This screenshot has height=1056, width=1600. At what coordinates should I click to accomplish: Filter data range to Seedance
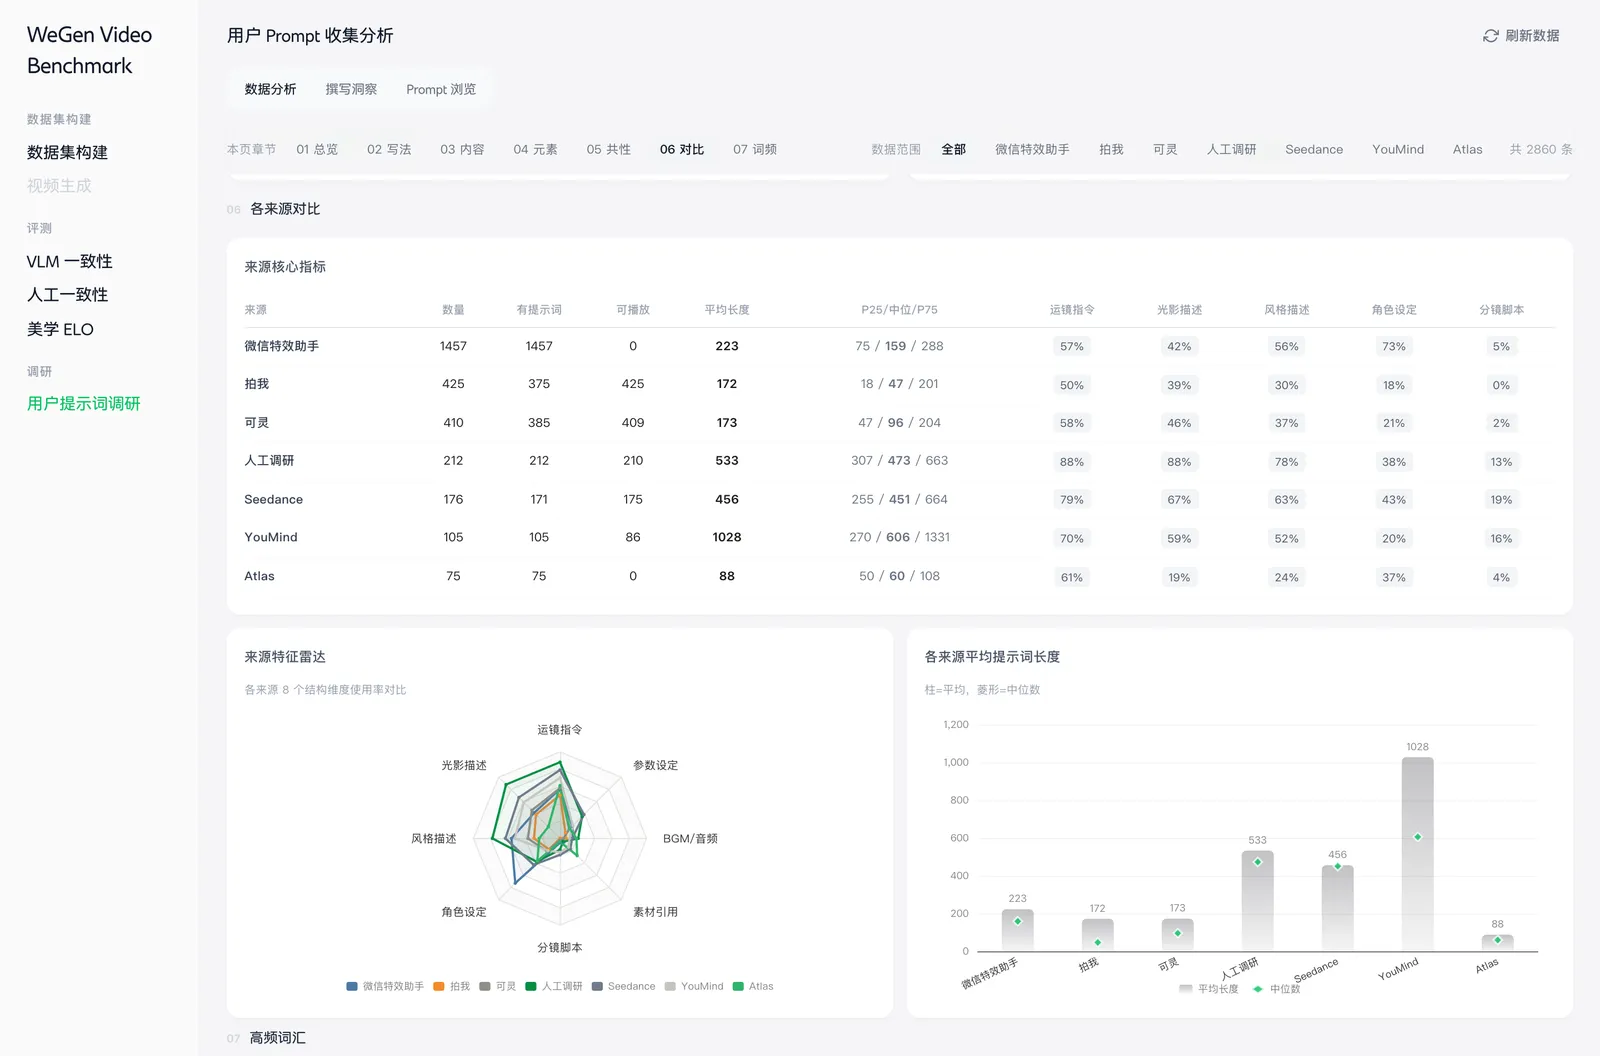tap(1314, 150)
